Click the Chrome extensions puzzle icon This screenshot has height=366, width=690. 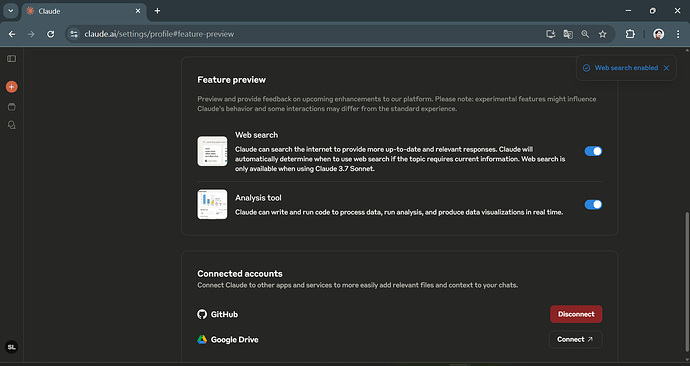click(x=630, y=34)
